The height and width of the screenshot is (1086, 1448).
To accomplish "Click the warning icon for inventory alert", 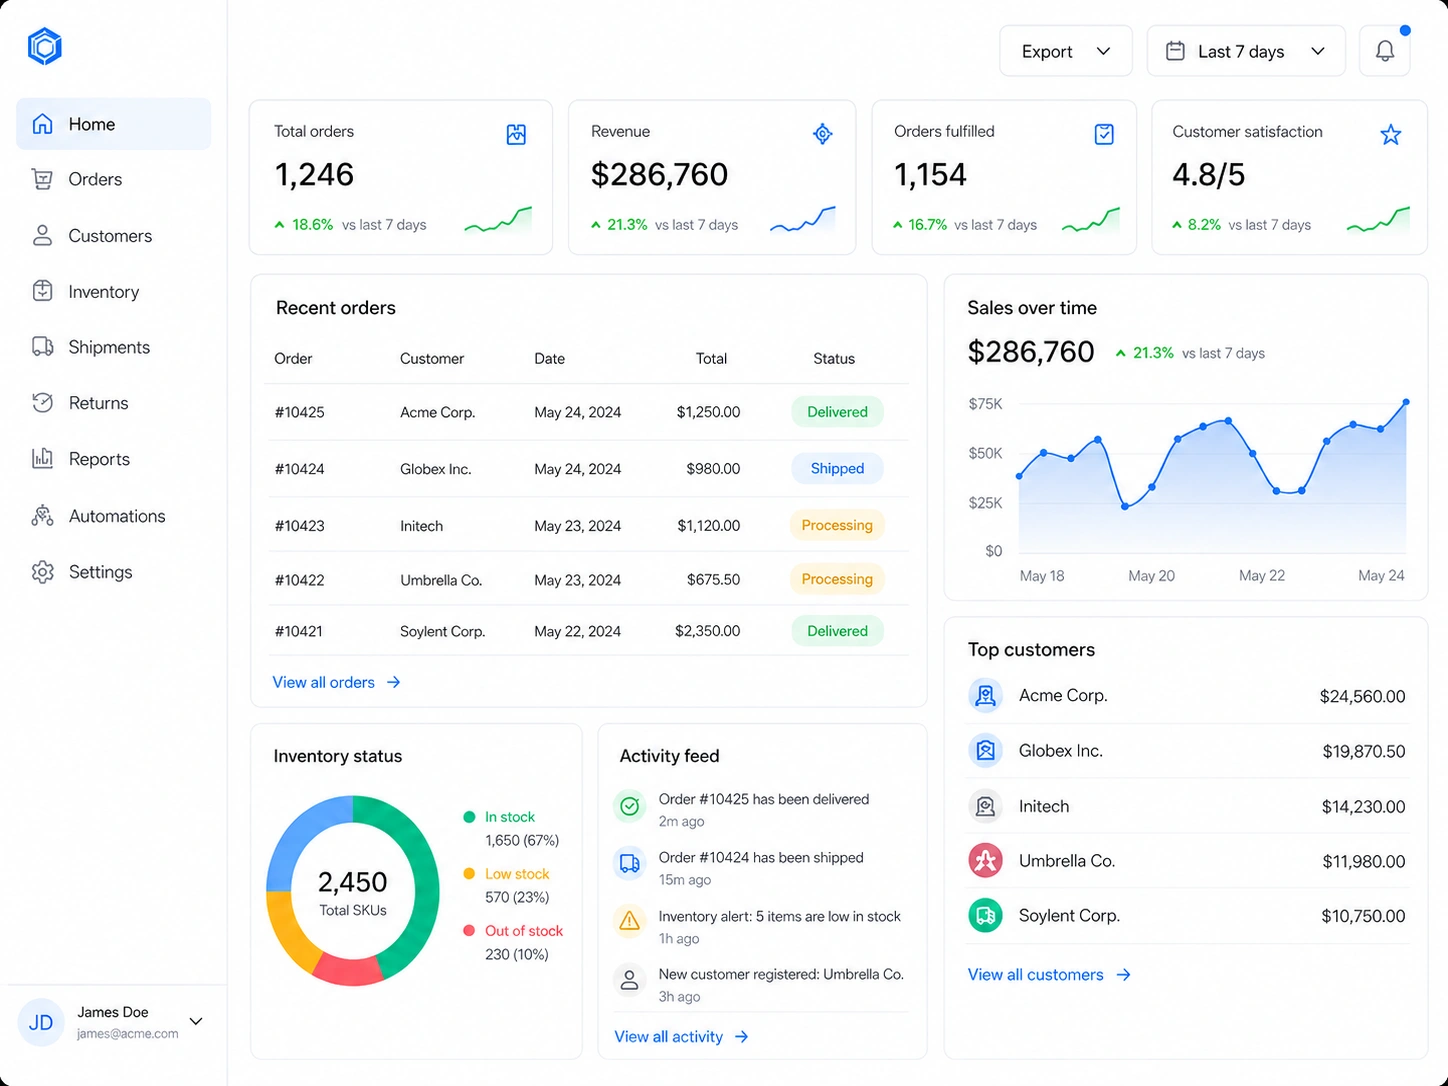I will coord(629,921).
